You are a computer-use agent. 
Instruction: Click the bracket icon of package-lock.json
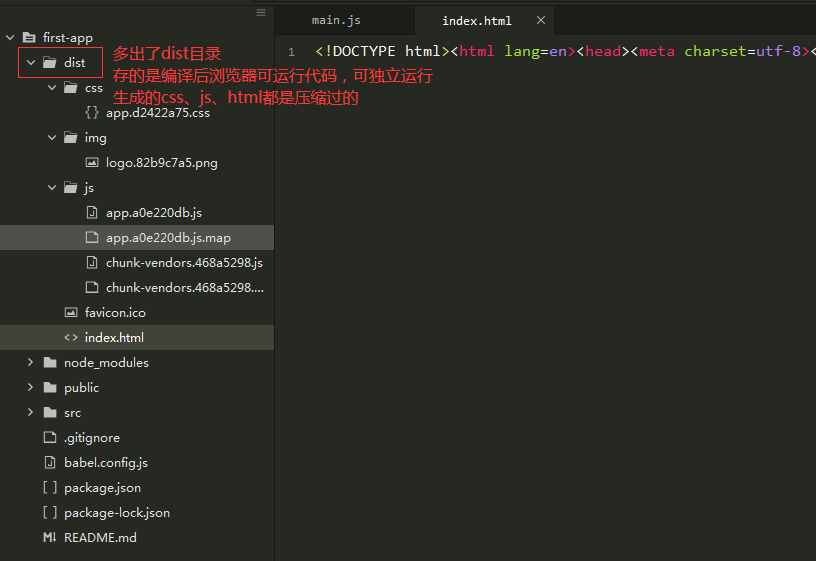click(x=50, y=512)
